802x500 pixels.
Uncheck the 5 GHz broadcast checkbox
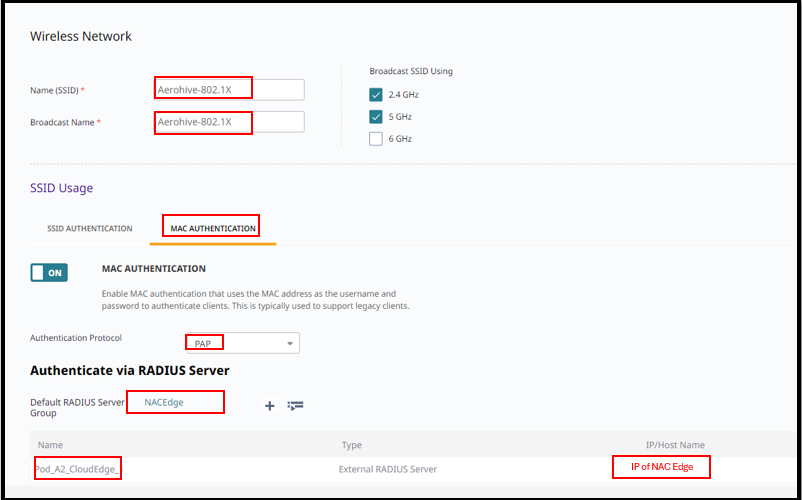tap(376, 117)
